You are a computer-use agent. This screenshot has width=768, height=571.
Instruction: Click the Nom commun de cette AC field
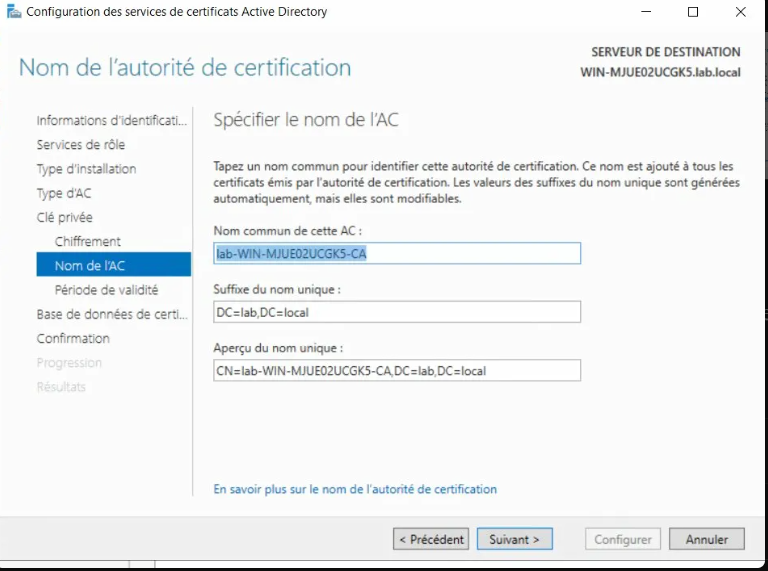(x=397, y=253)
